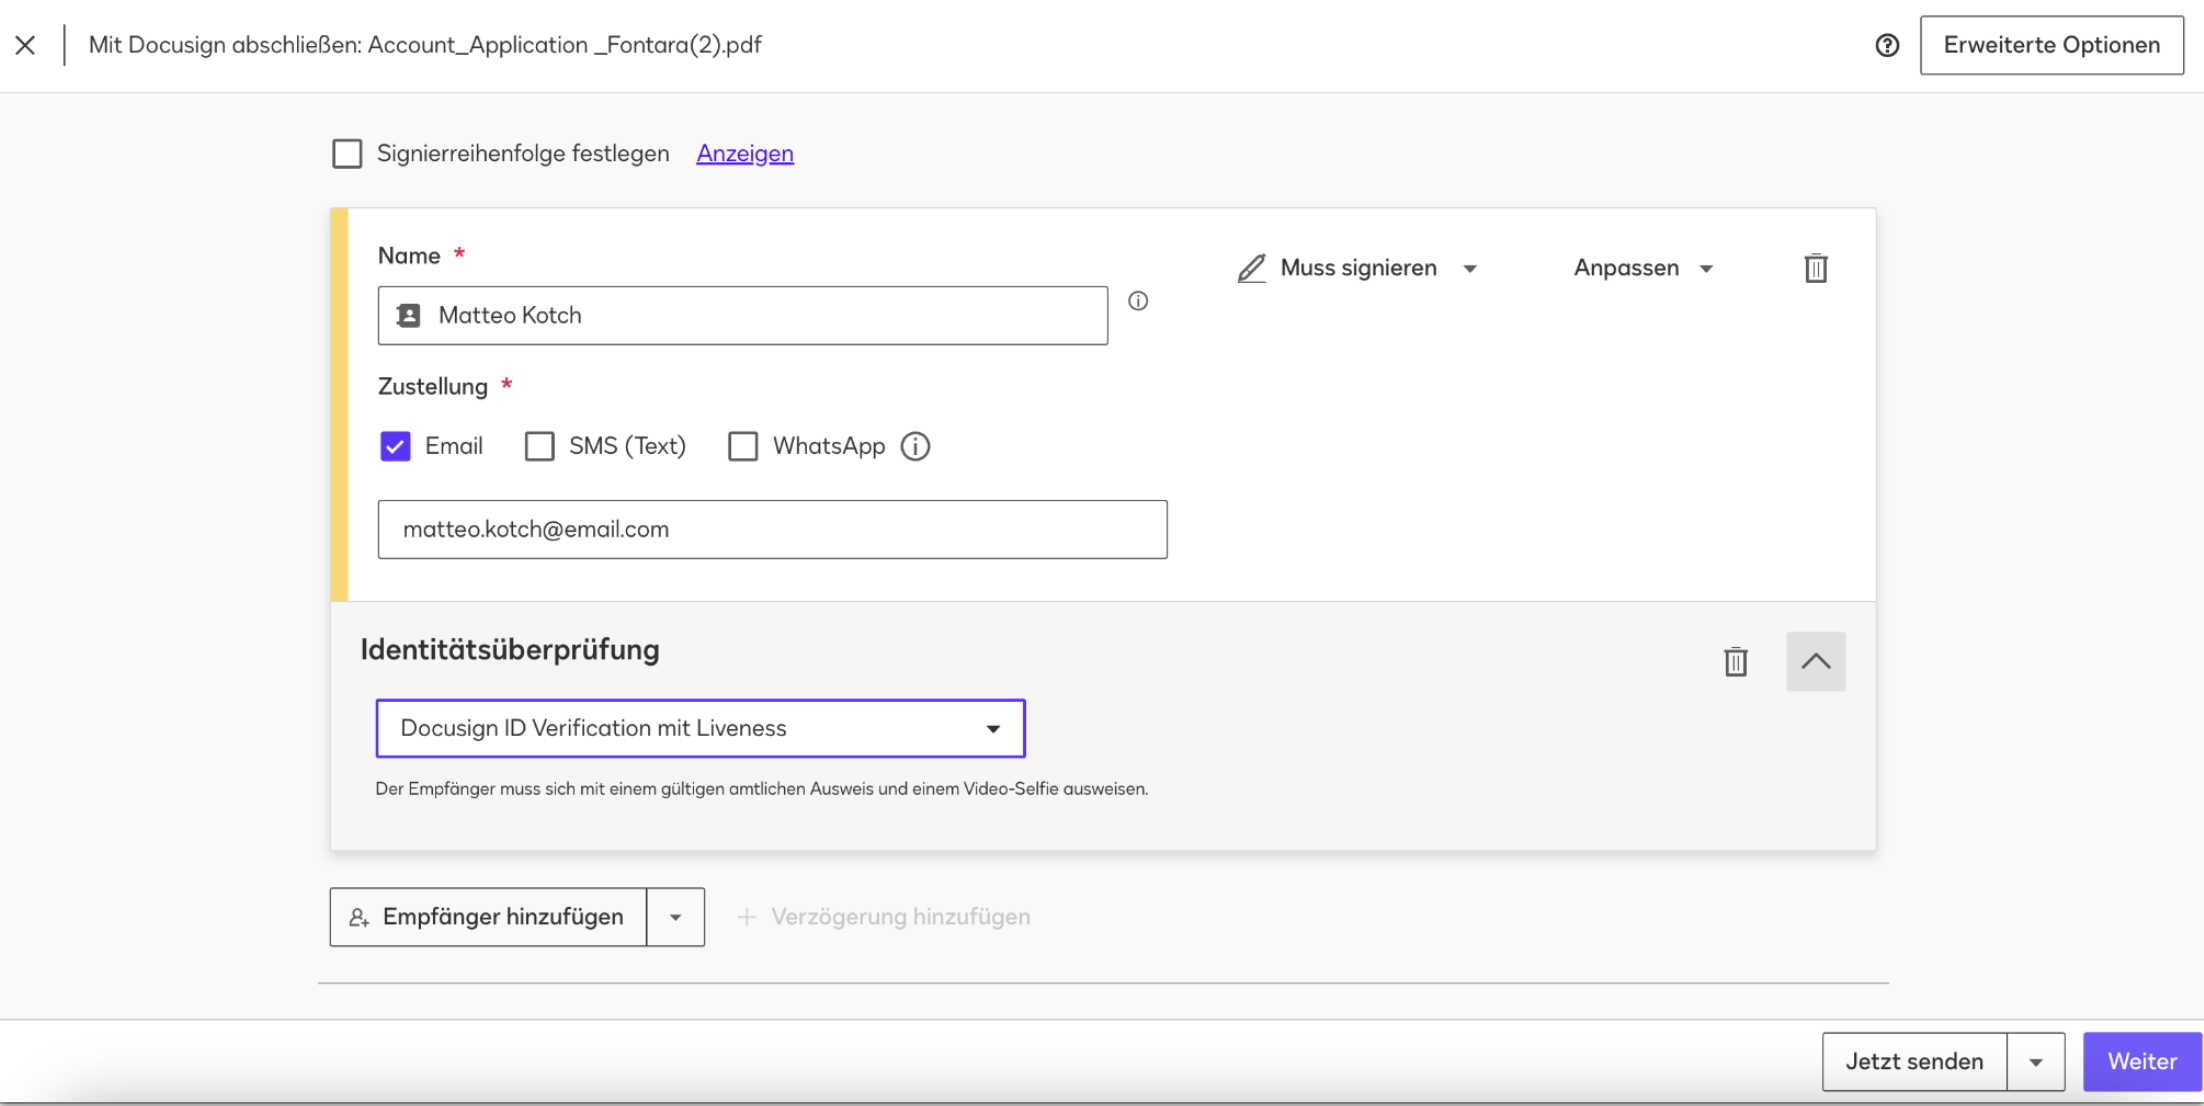Click the video-selfie description text

(x=761, y=789)
